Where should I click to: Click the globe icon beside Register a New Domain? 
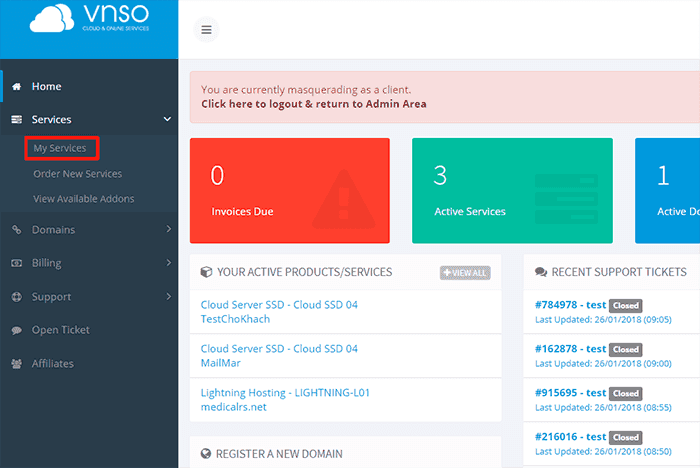tap(206, 454)
